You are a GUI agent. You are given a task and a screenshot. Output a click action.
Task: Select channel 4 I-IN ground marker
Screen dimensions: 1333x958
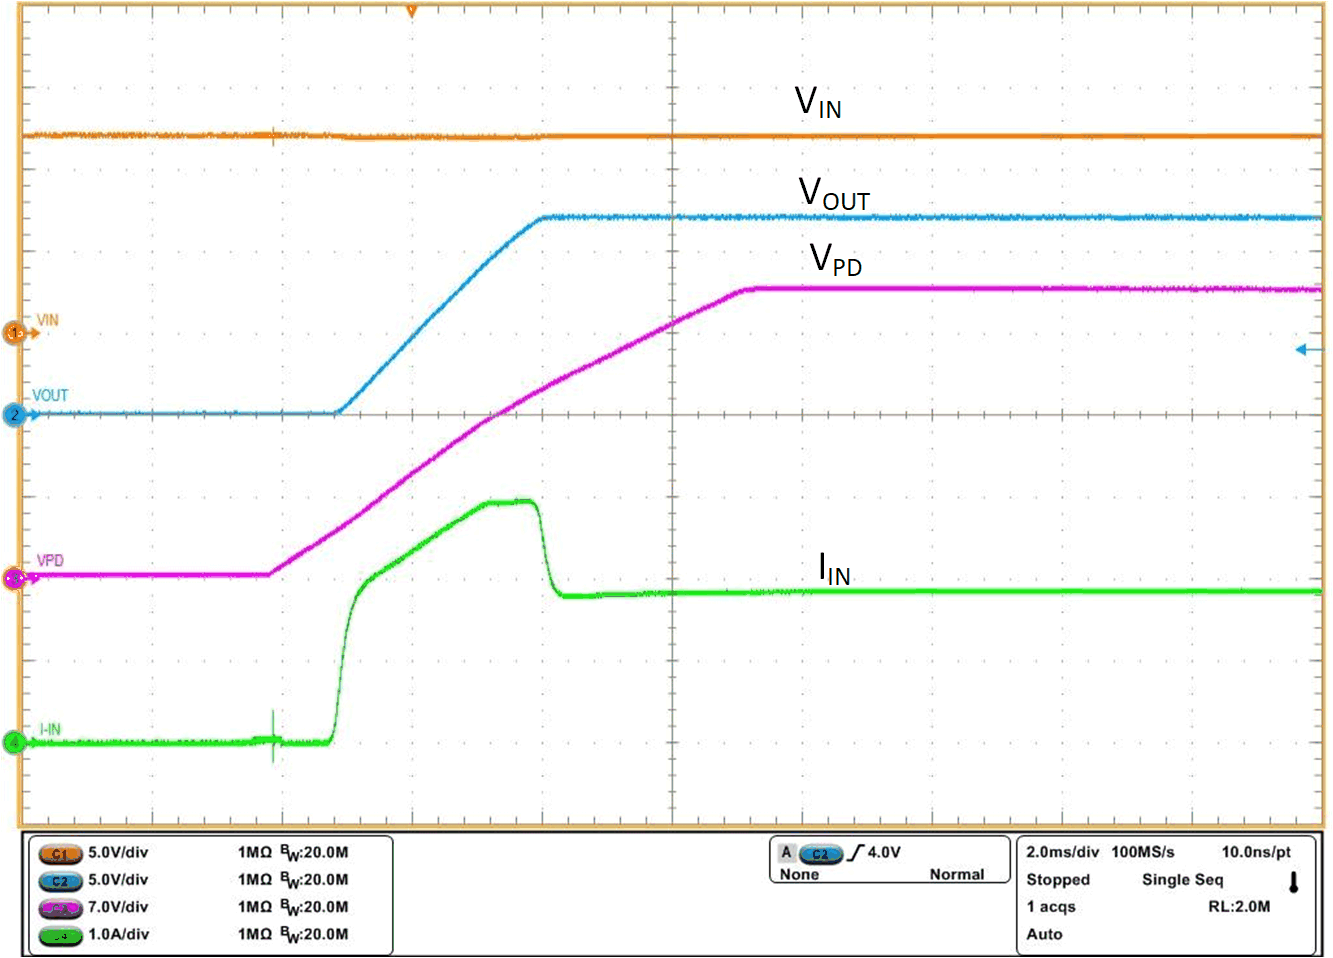[x=15, y=742]
